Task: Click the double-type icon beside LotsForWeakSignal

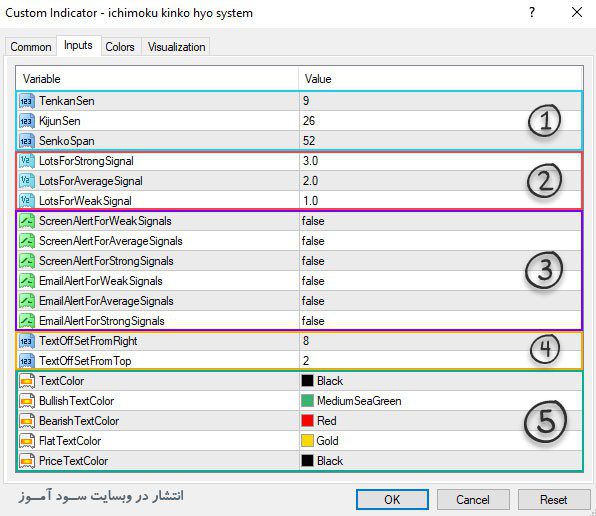Action: tap(27, 201)
